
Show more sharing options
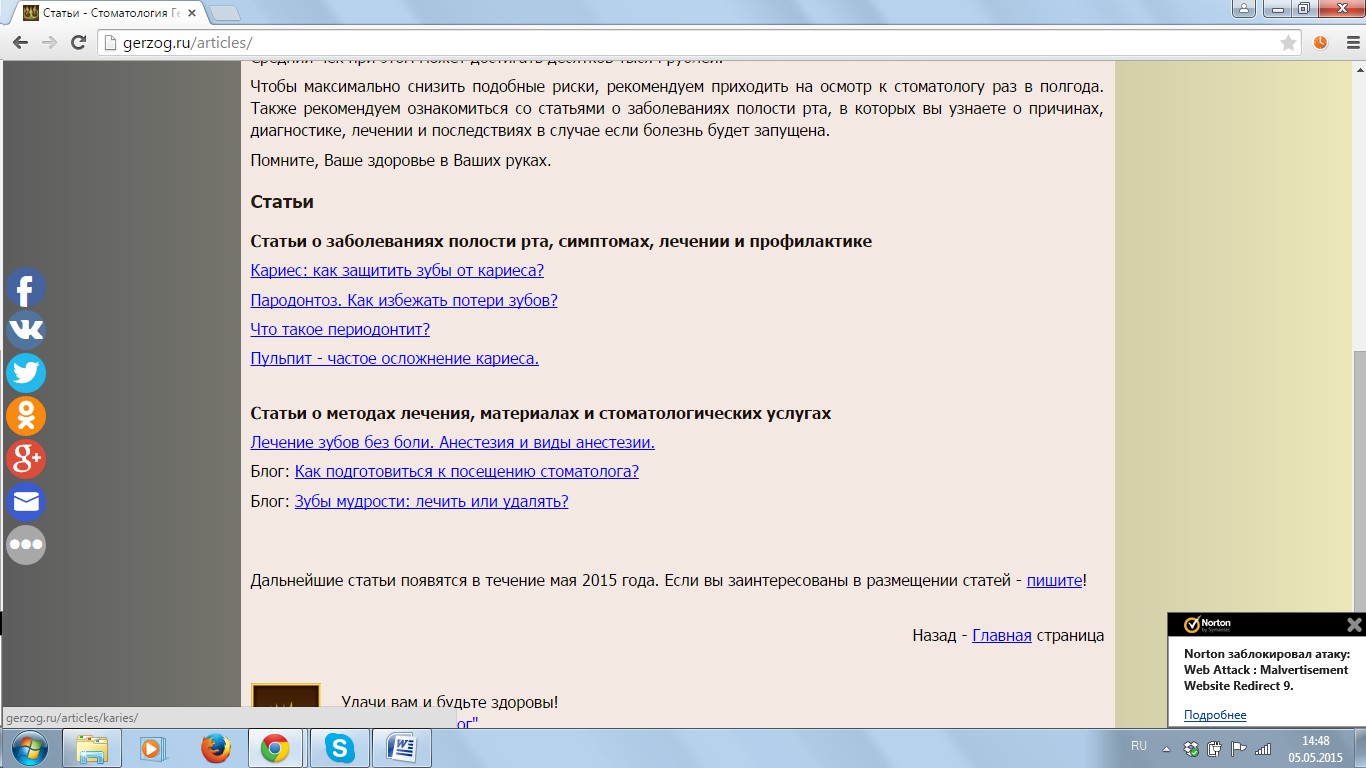pos(26,545)
